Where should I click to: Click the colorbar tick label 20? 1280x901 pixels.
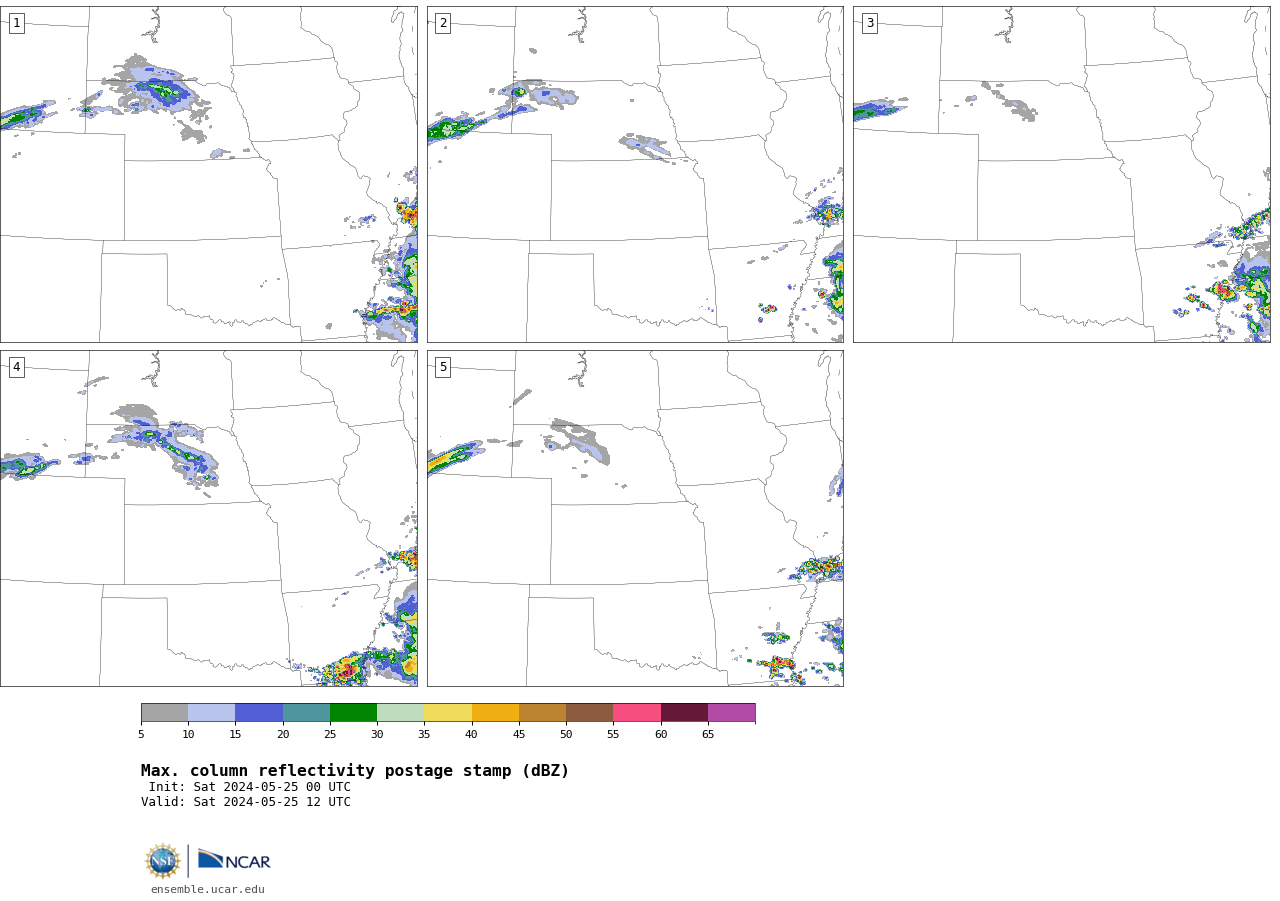(283, 735)
